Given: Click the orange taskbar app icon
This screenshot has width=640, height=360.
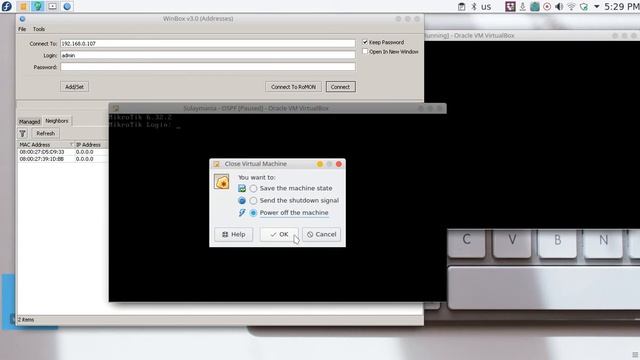Looking at the screenshot, I should click(x=23, y=7).
